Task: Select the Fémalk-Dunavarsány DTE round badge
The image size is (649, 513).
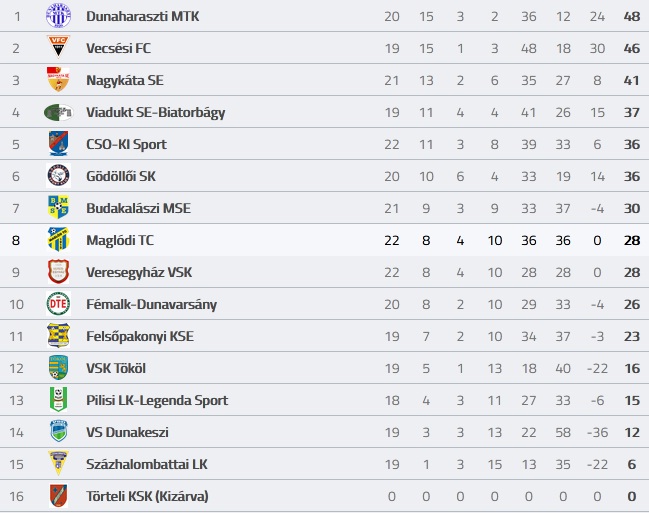Action: tap(58, 303)
